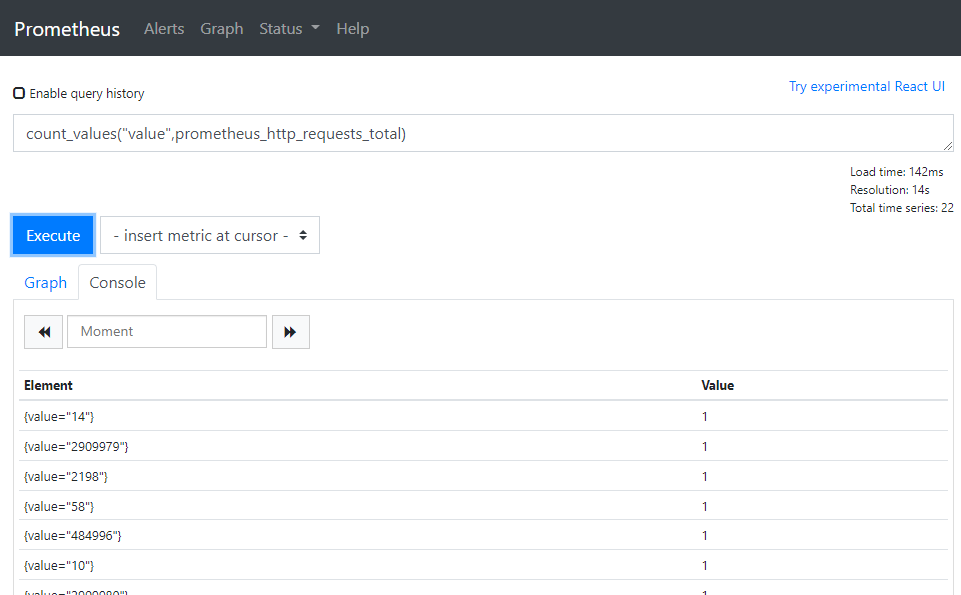Focus the query expression text box
Image resolution: width=961 pixels, height=595 pixels.
[482, 134]
